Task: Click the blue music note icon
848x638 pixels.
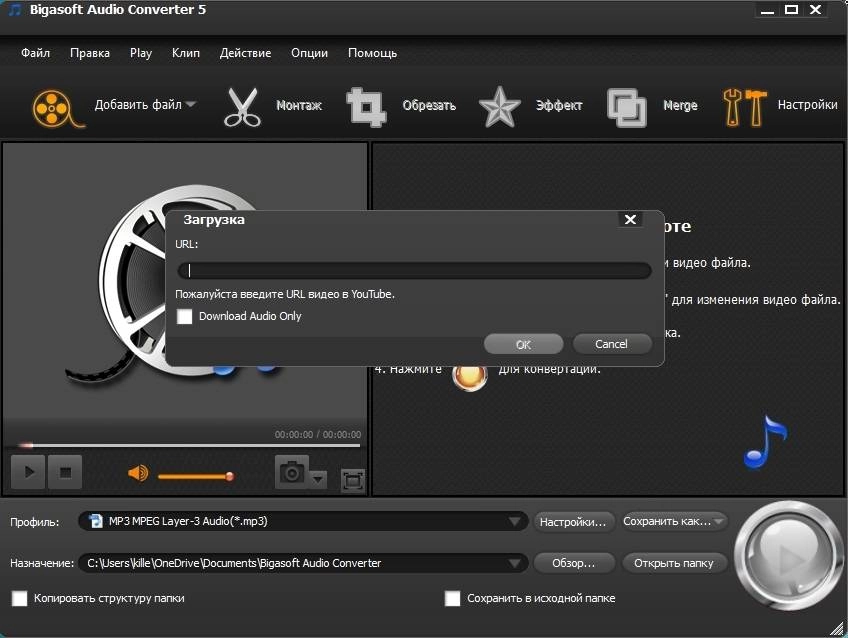Action: coord(766,442)
